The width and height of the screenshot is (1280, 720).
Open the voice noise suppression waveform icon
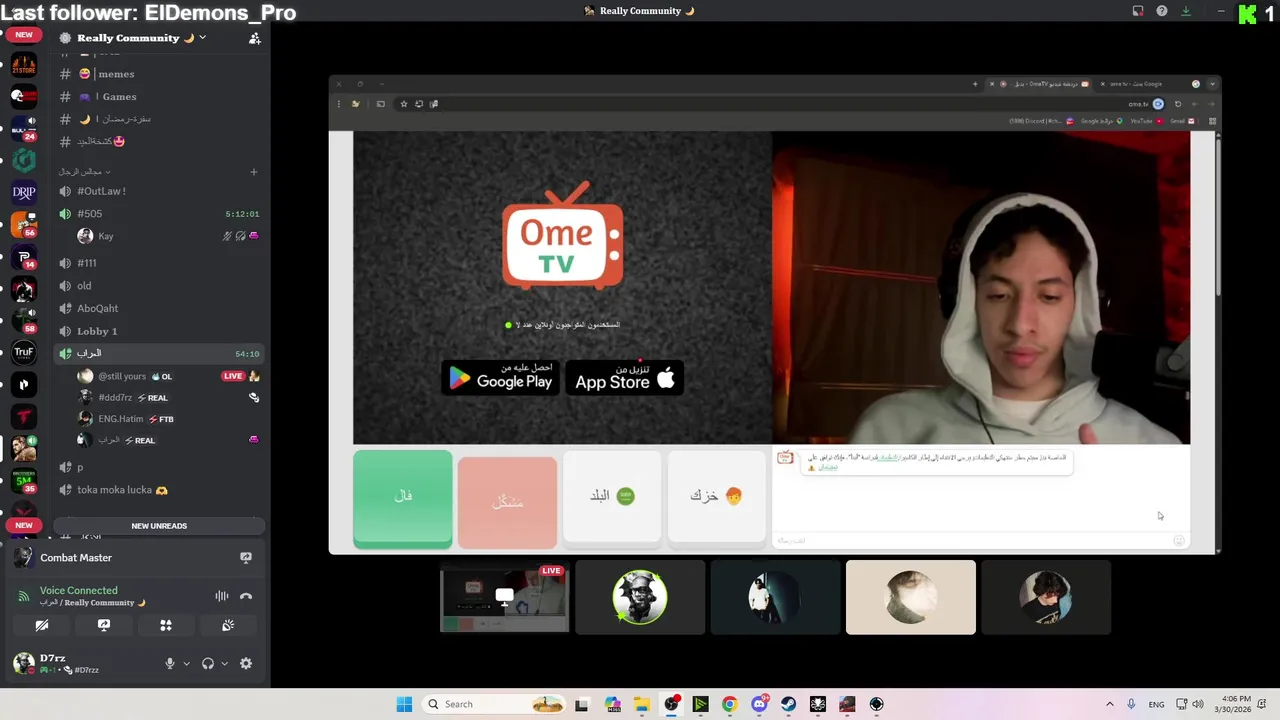tap(222, 596)
